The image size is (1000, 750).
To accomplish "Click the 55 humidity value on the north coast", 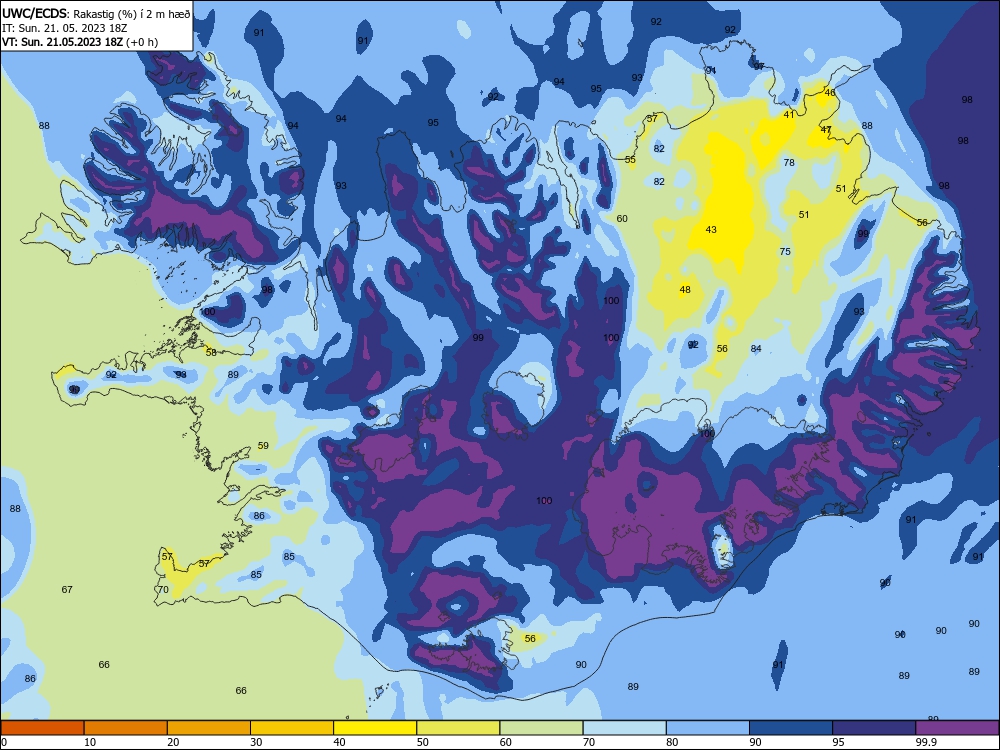I will [x=630, y=159].
